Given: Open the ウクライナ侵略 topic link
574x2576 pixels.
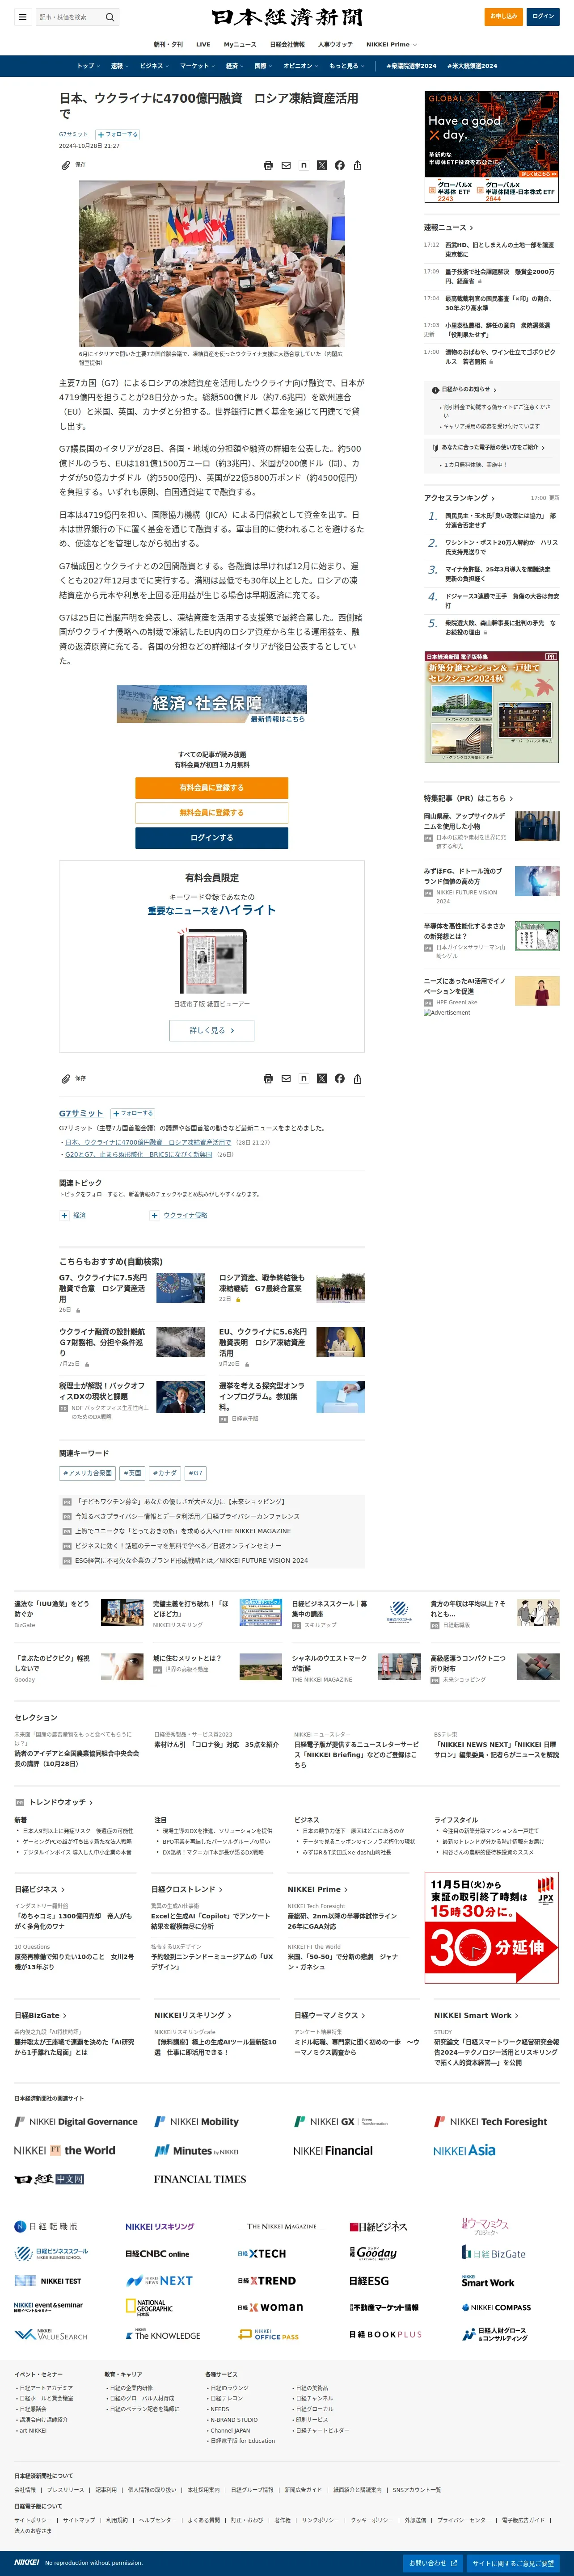Looking at the screenshot, I should [x=185, y=1216].
